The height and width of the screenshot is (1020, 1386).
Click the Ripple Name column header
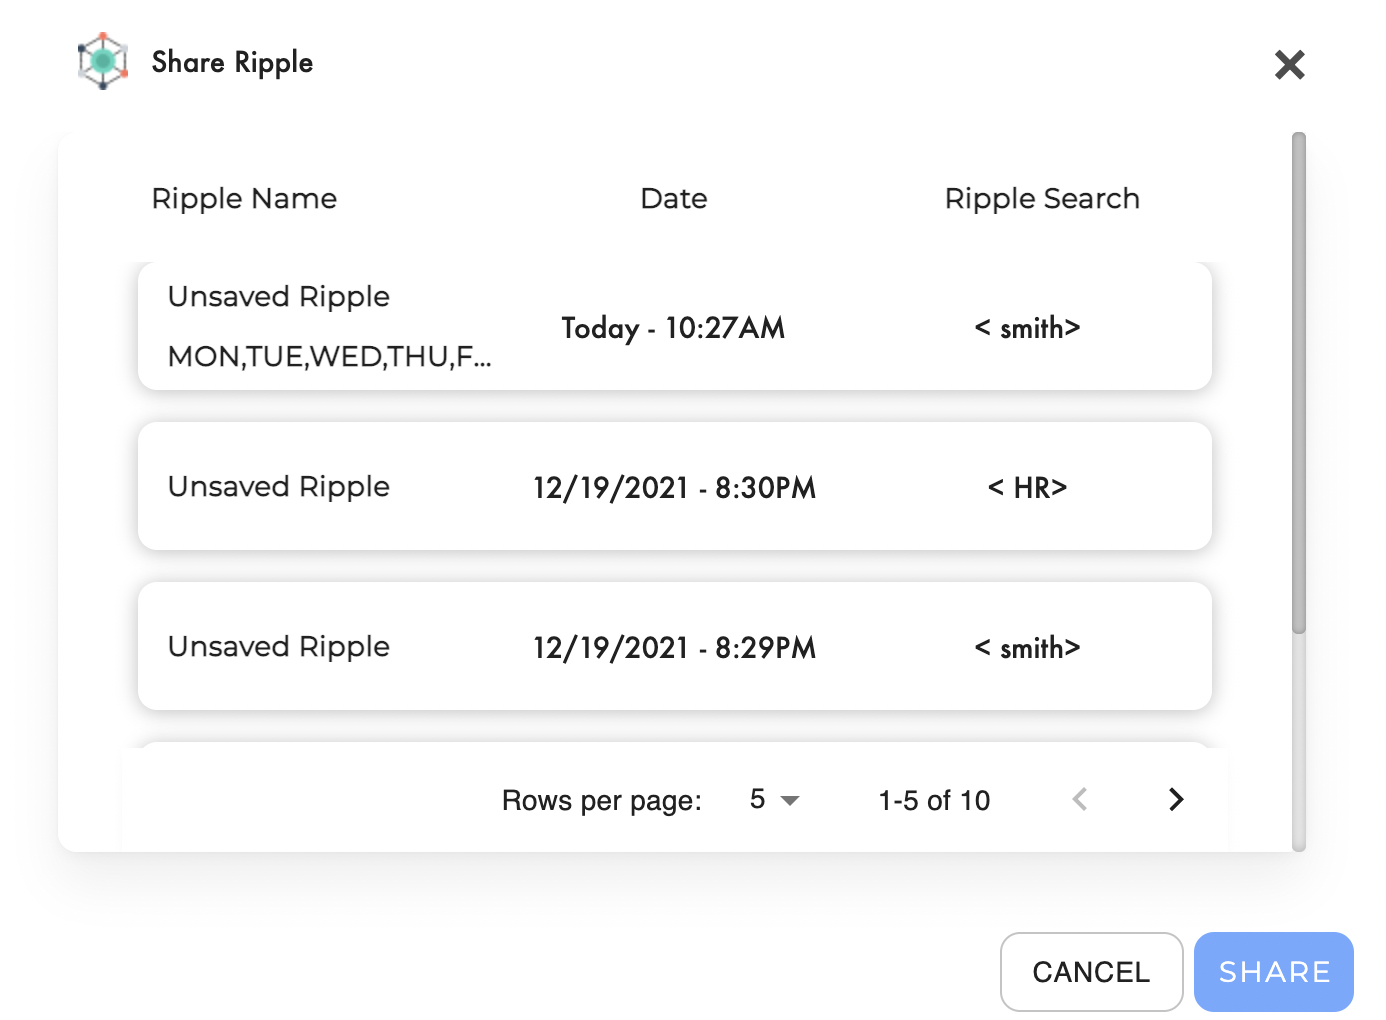click(244, 199)
